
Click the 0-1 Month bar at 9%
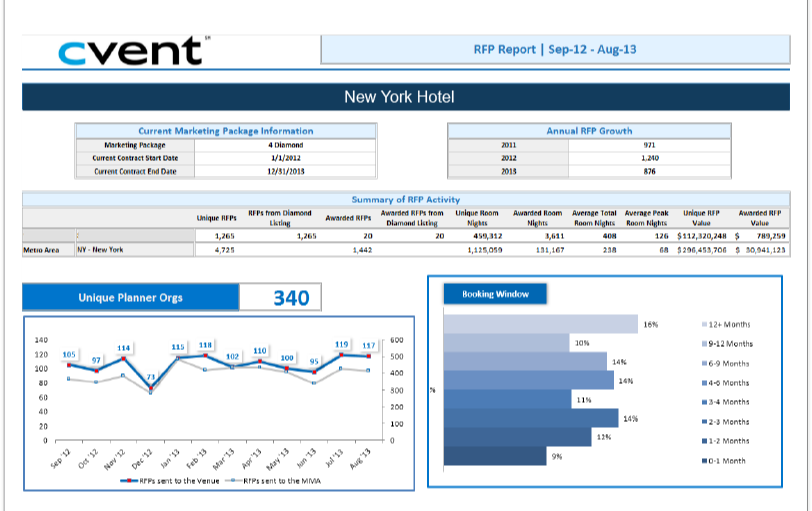pos(495,456)
